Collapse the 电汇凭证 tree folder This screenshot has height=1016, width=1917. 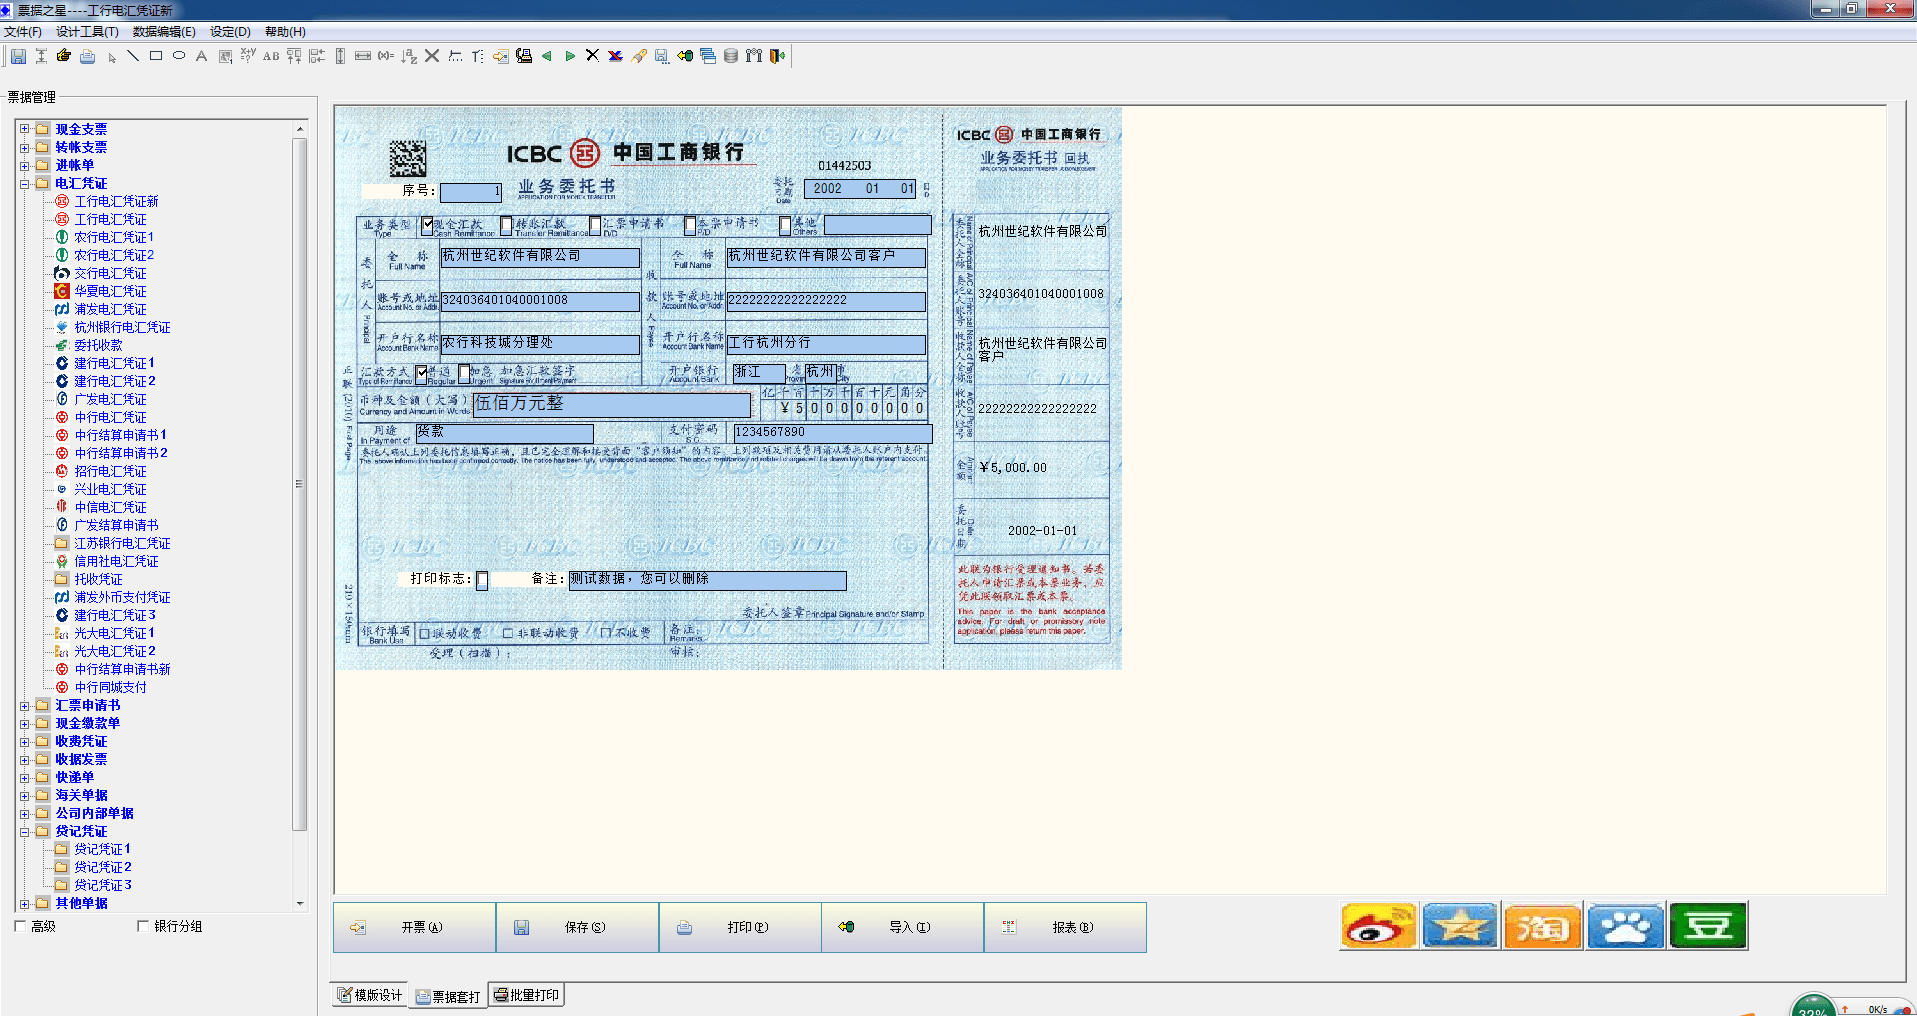click(25, 183)
